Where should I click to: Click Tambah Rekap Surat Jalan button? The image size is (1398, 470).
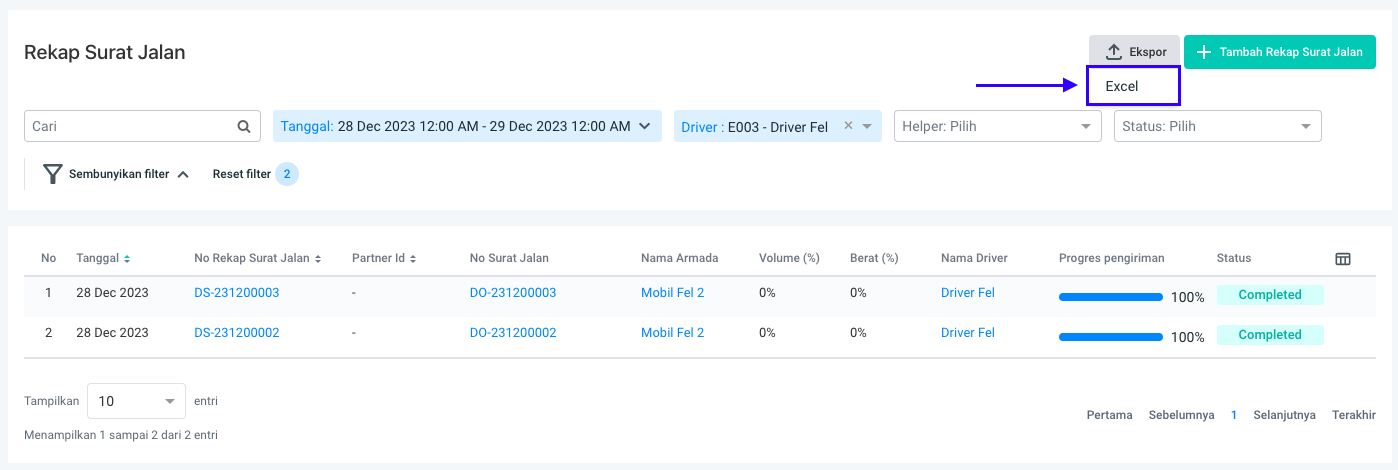[1279, 52]
